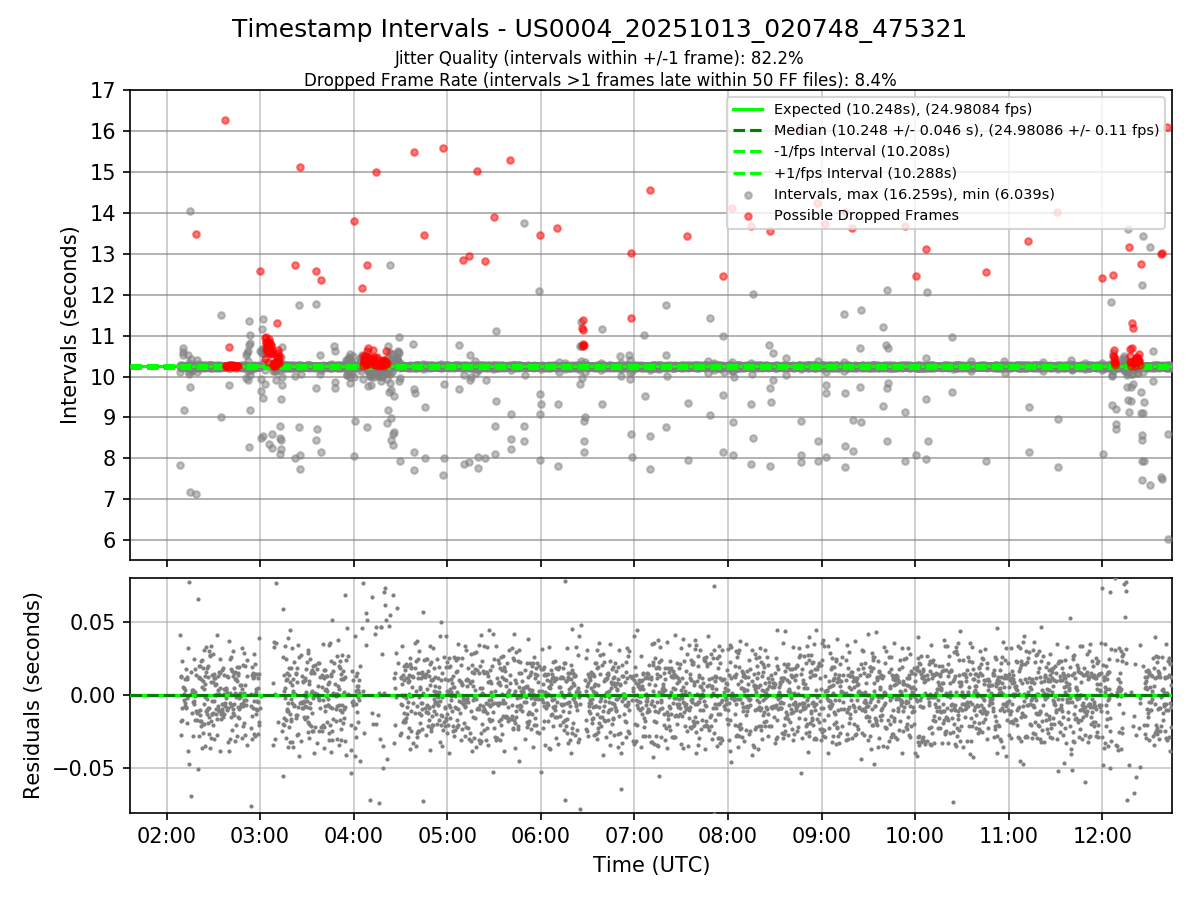The image size is (1200, 900).
Task: Click the gray minimum-interval point at 6 seconds, far right edge of the plot
Action: click(1168, 539)
